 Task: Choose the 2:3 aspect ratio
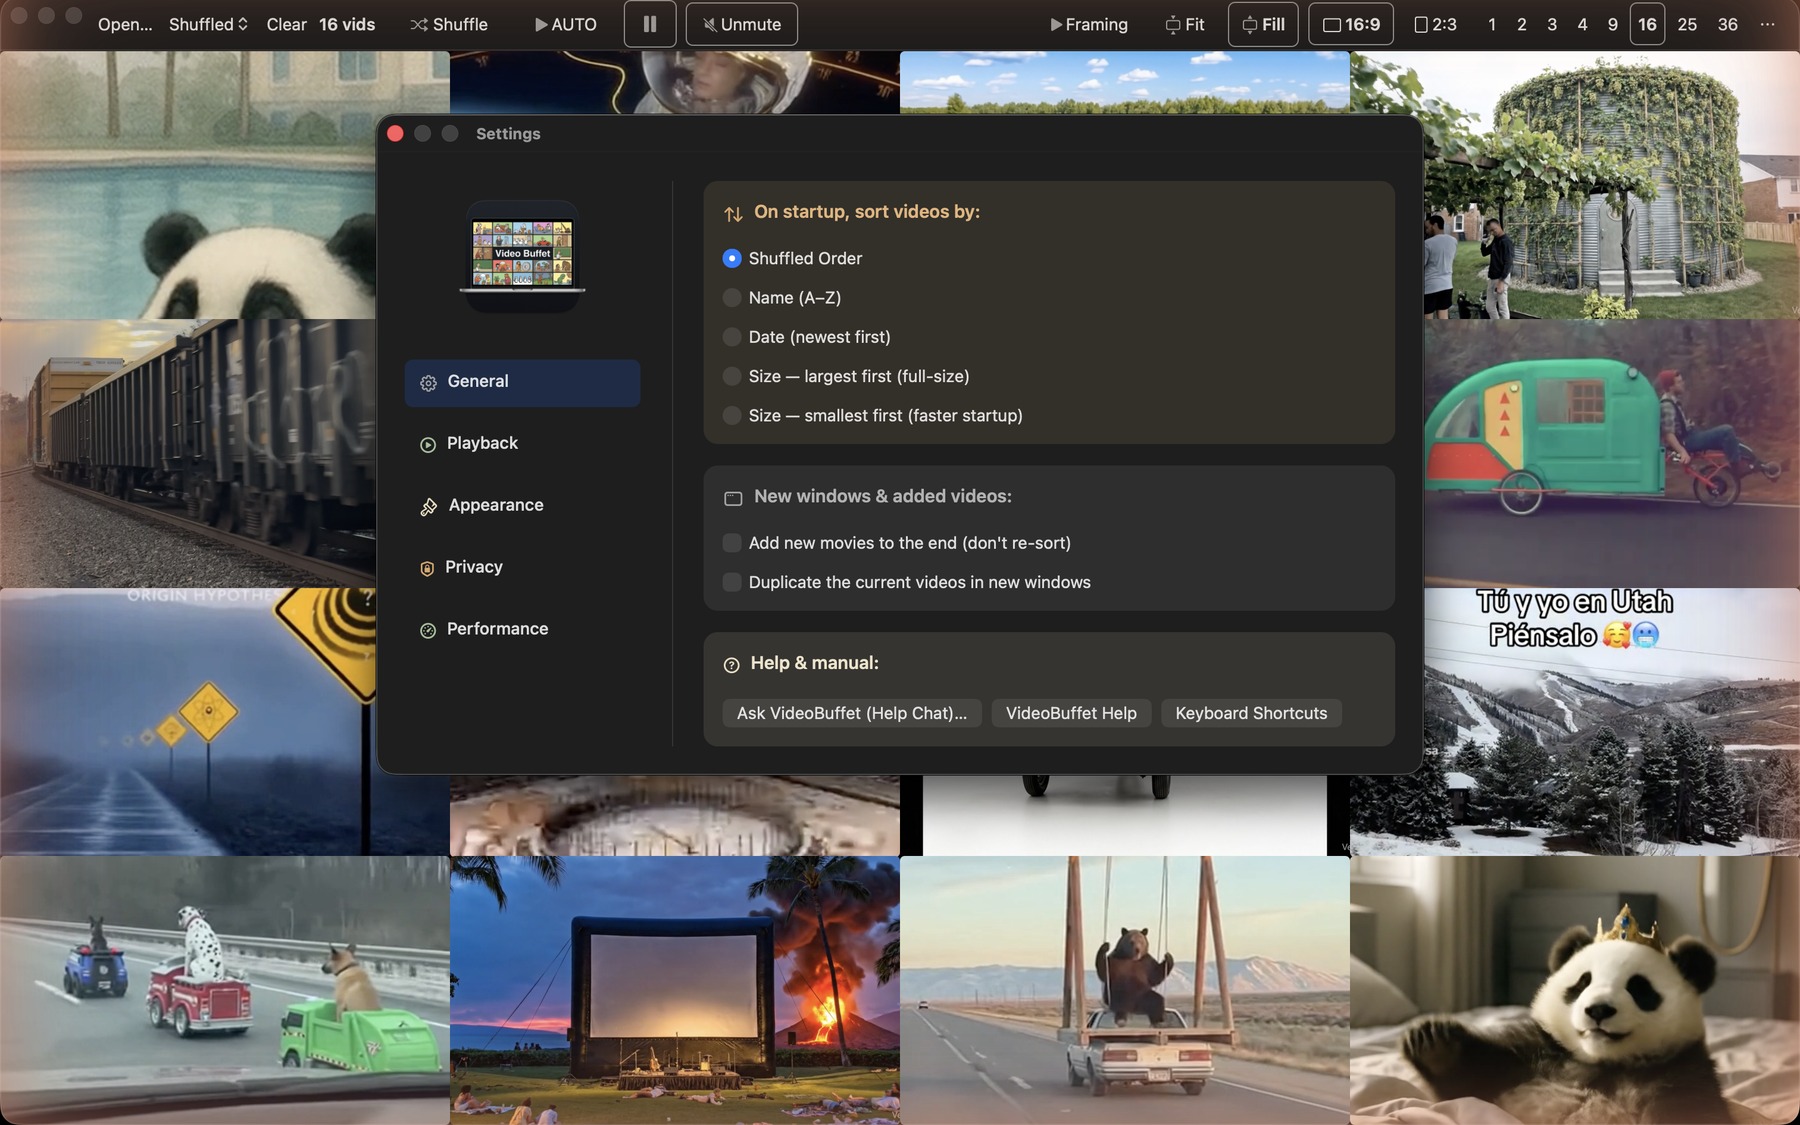(x=1435, y=24)
